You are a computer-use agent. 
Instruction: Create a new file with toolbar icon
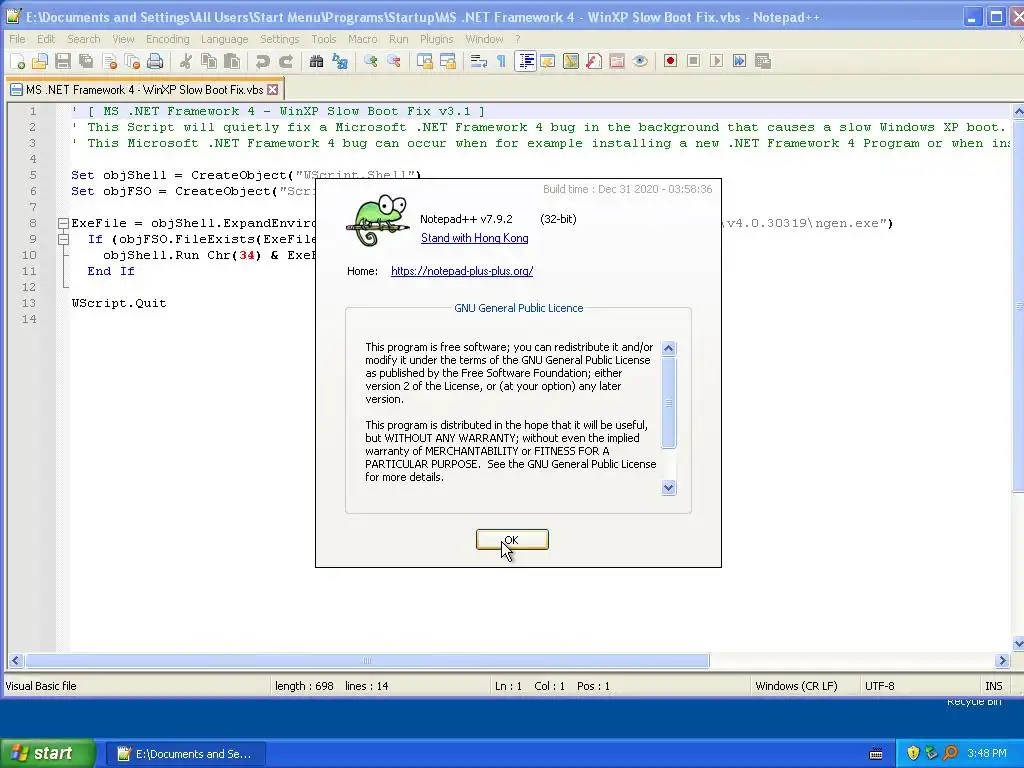tap(17, 61)
